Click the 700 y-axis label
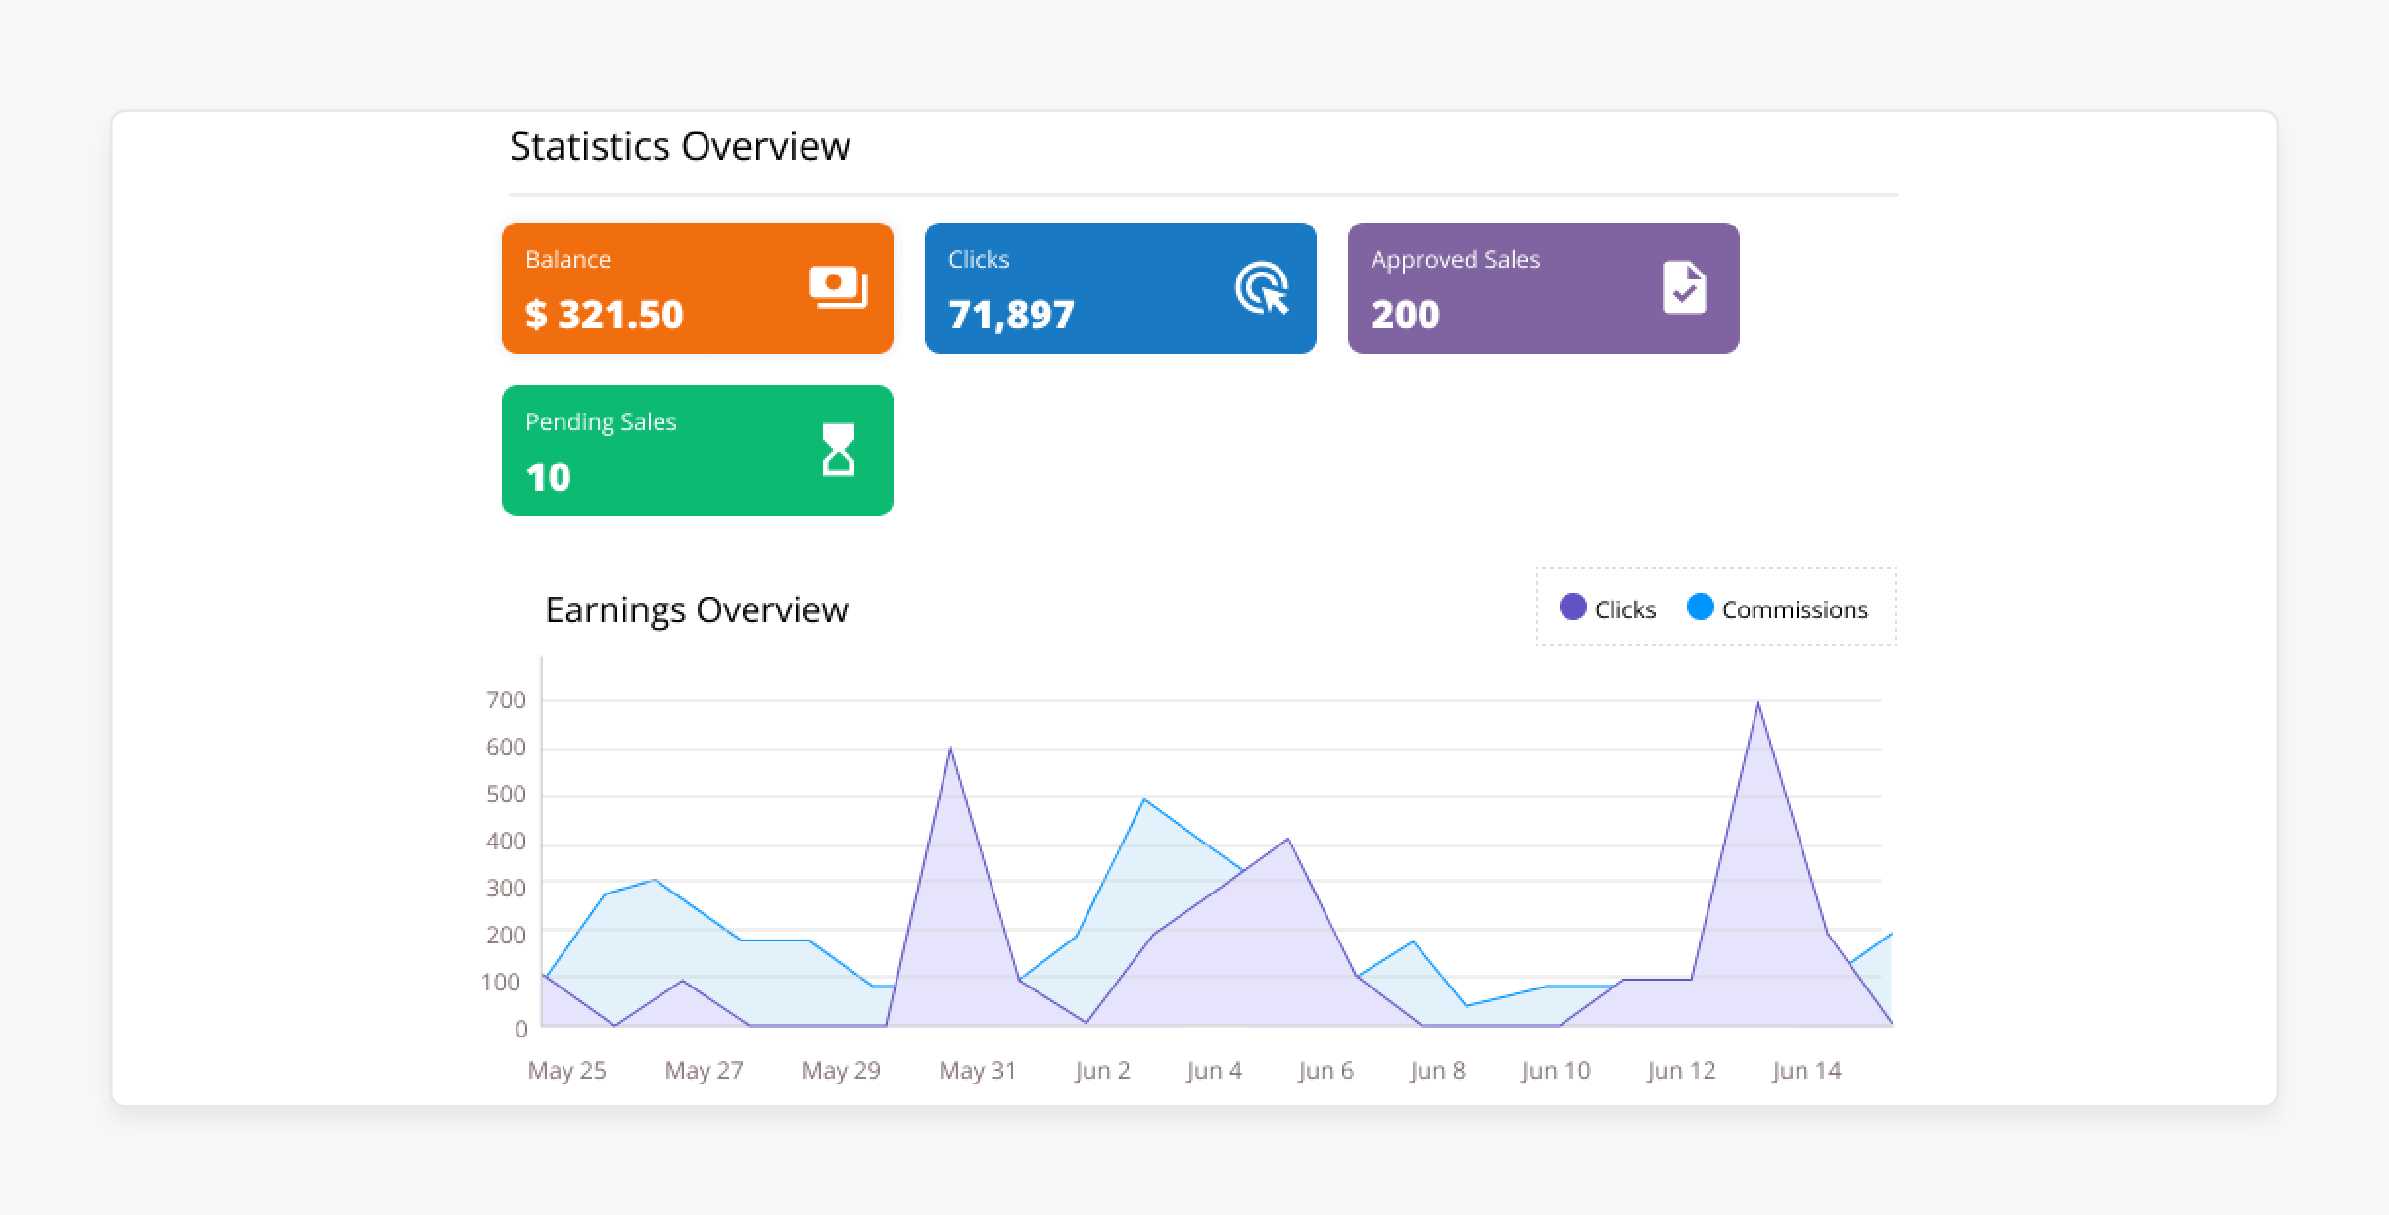The image size is (2389, 1215). pyautogui.click(x=506, y=700)
